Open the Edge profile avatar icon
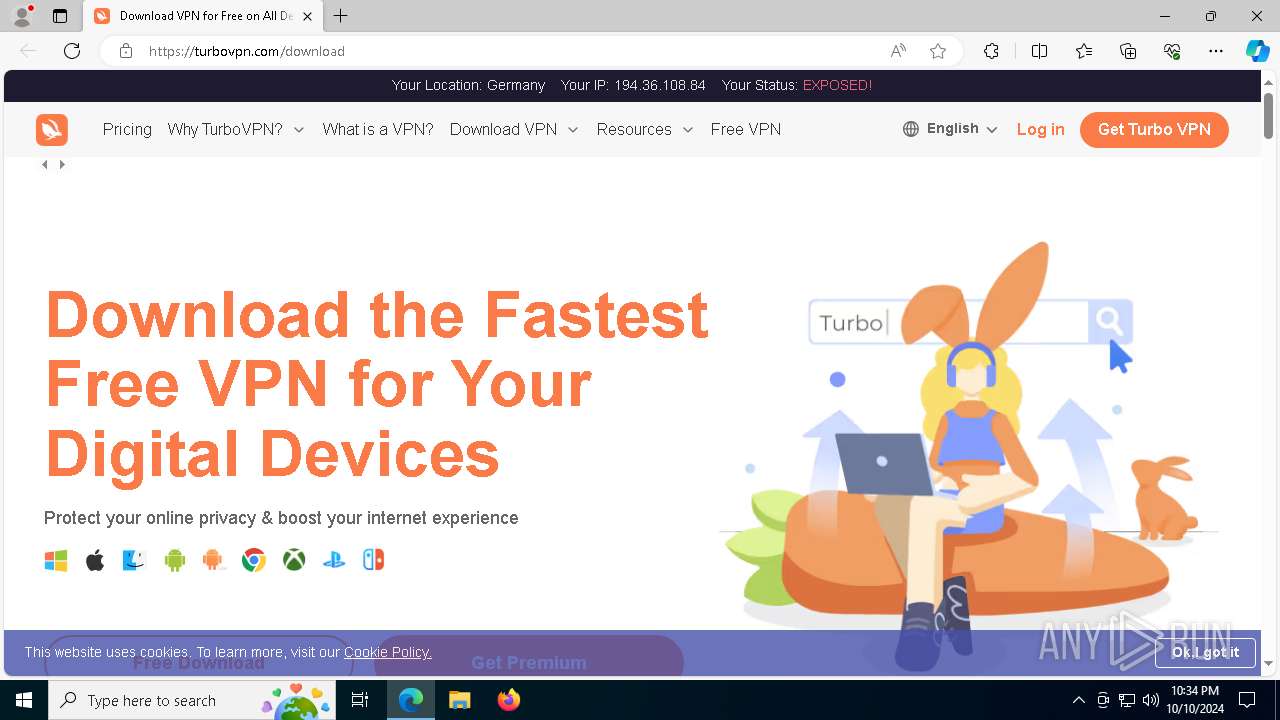This screenshot has height=720, width=1280. point(22,16)
